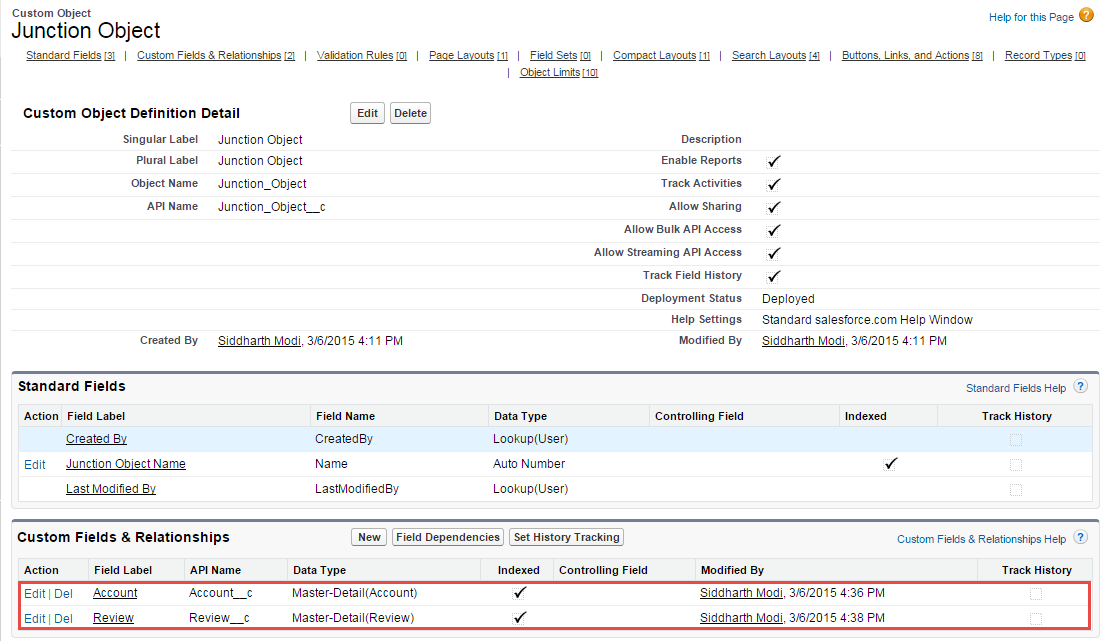Open Field Dependencies
This screenshot has width=1105, height=641.
tap(447, 537)
